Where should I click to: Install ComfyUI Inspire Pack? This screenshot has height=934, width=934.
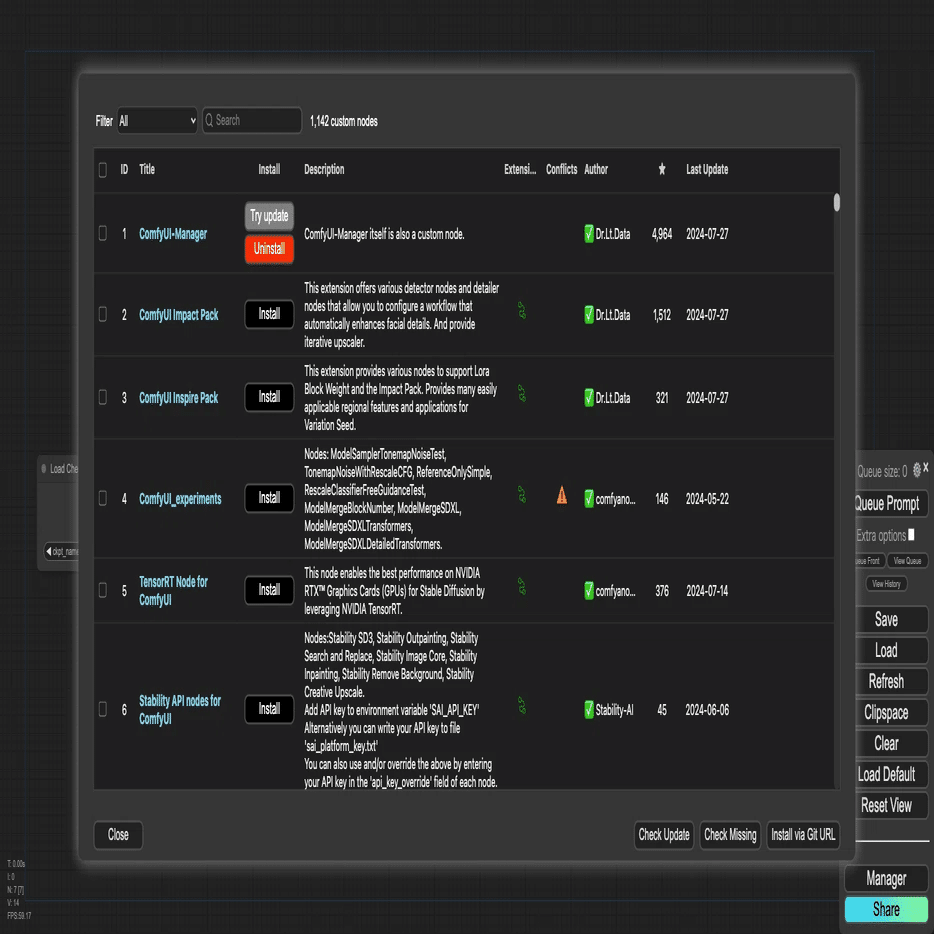pos(269,397)
